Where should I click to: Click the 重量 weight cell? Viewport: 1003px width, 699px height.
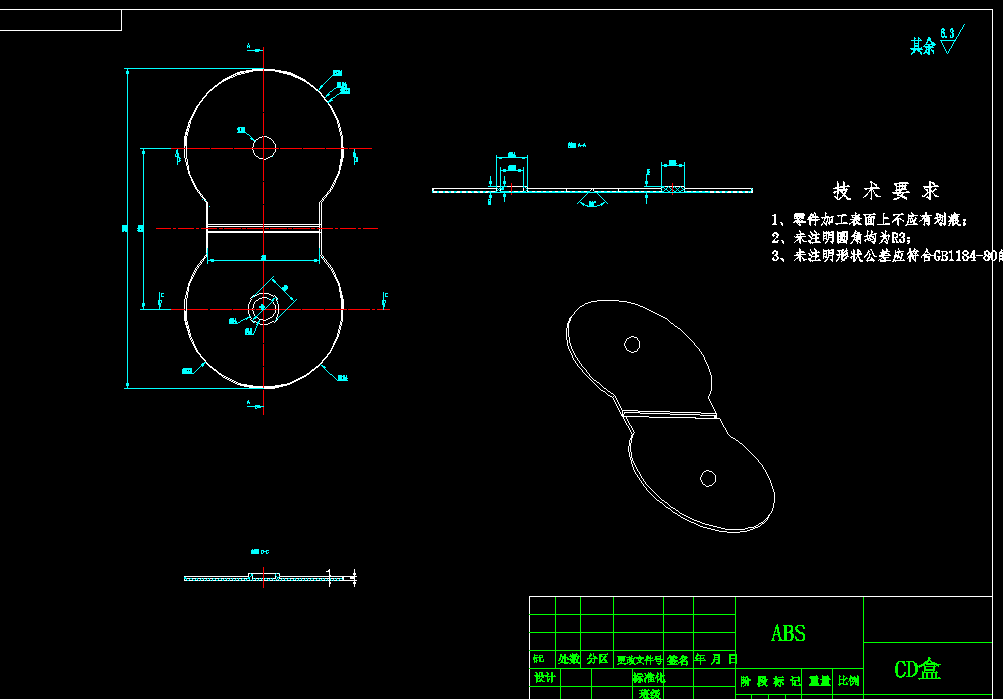point(819,680)
